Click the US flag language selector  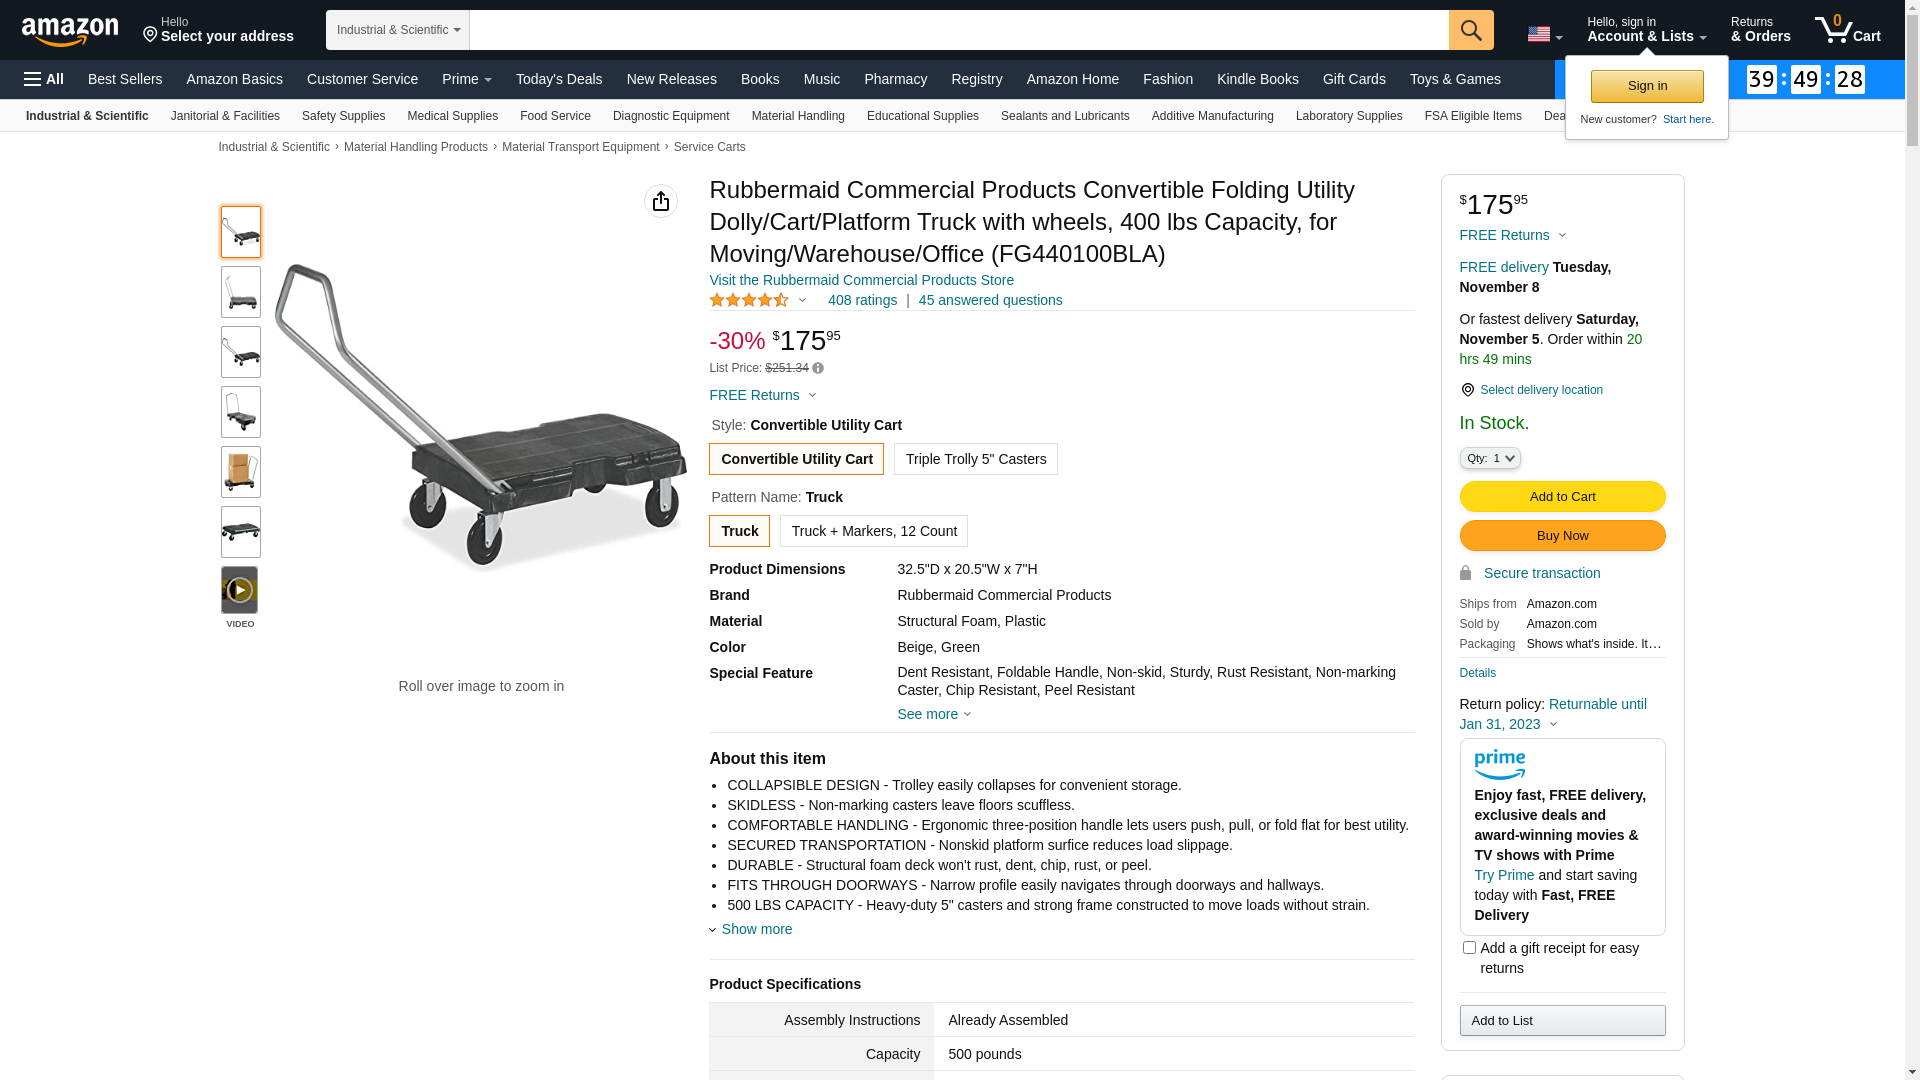coord(1543,34)
